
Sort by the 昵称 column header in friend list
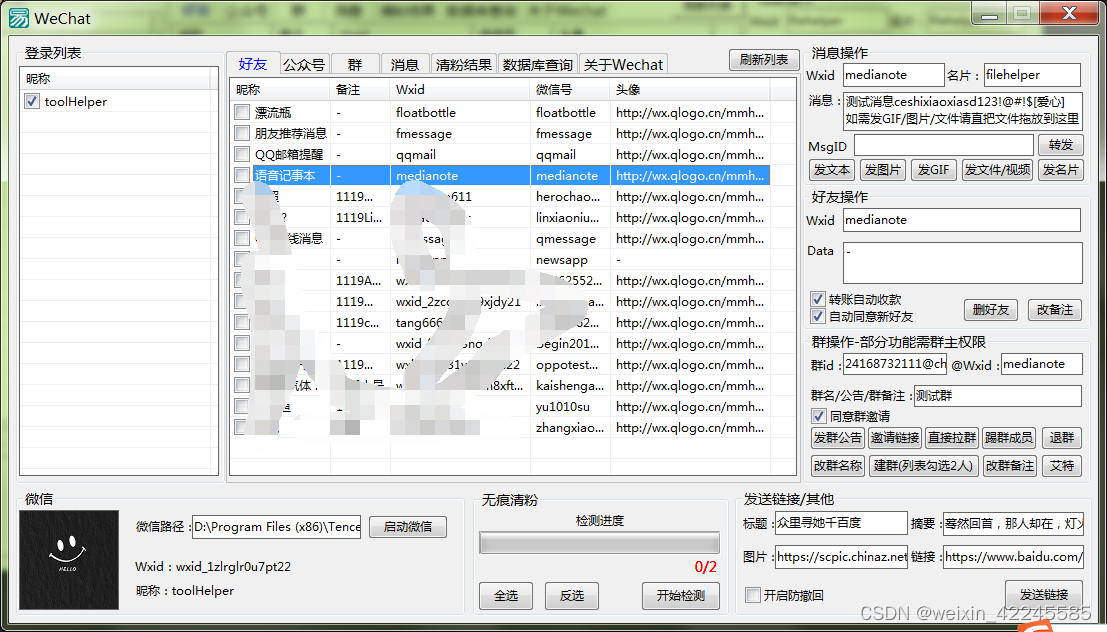click(280, 90)
